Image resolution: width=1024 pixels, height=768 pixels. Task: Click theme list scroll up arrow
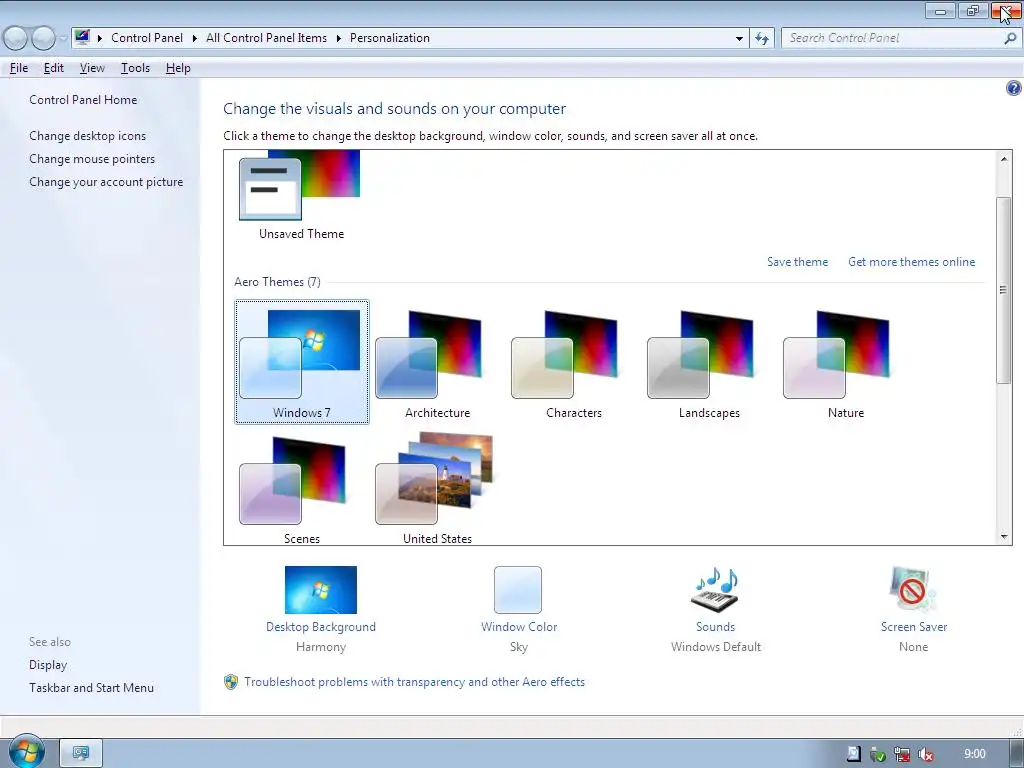[x=1004, y=159]
